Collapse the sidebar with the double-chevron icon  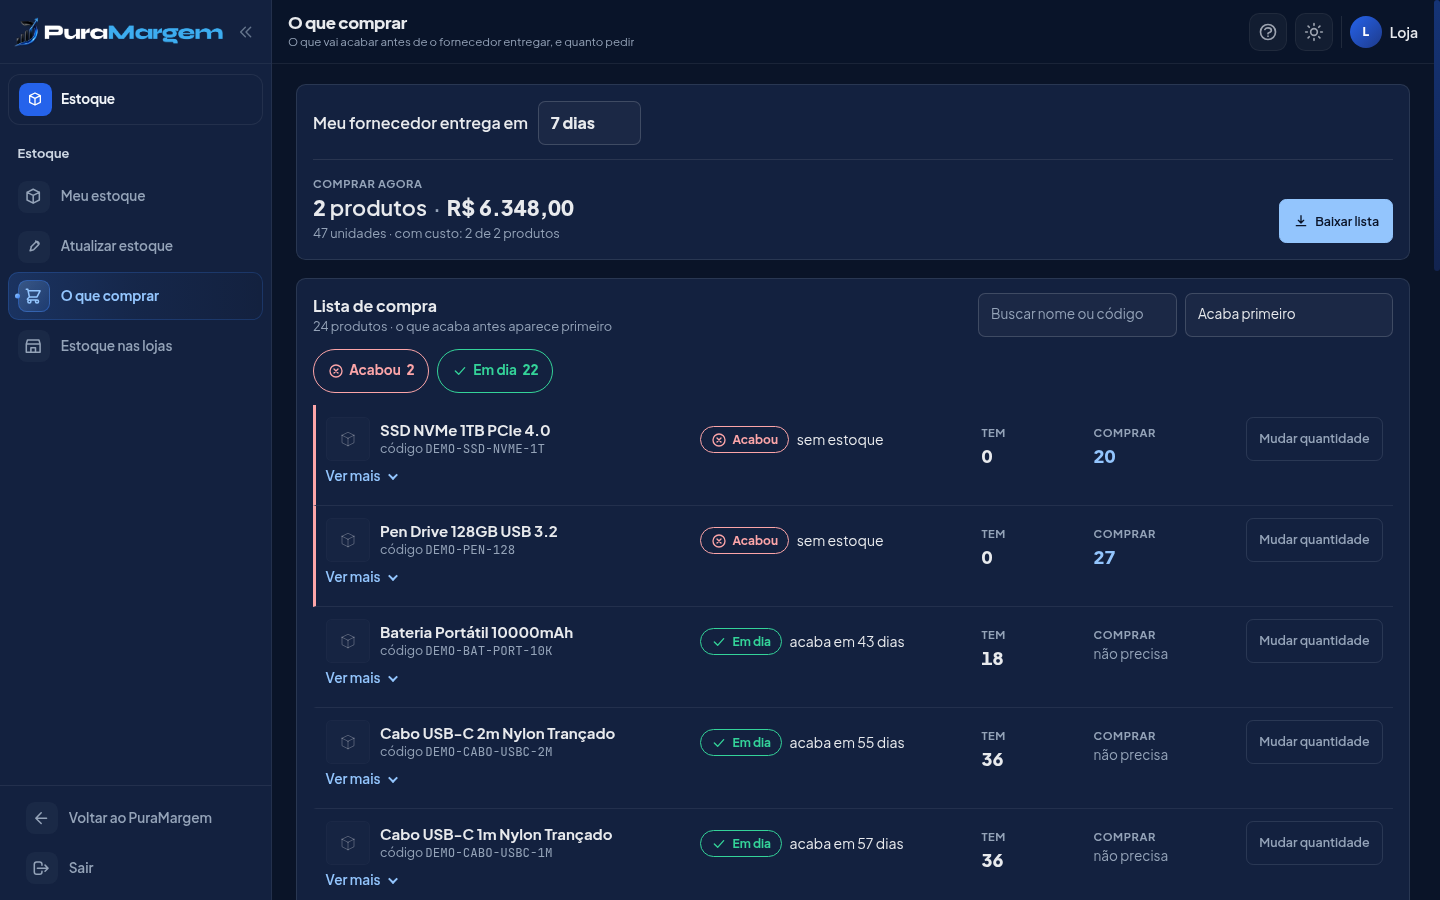point(246,32)
